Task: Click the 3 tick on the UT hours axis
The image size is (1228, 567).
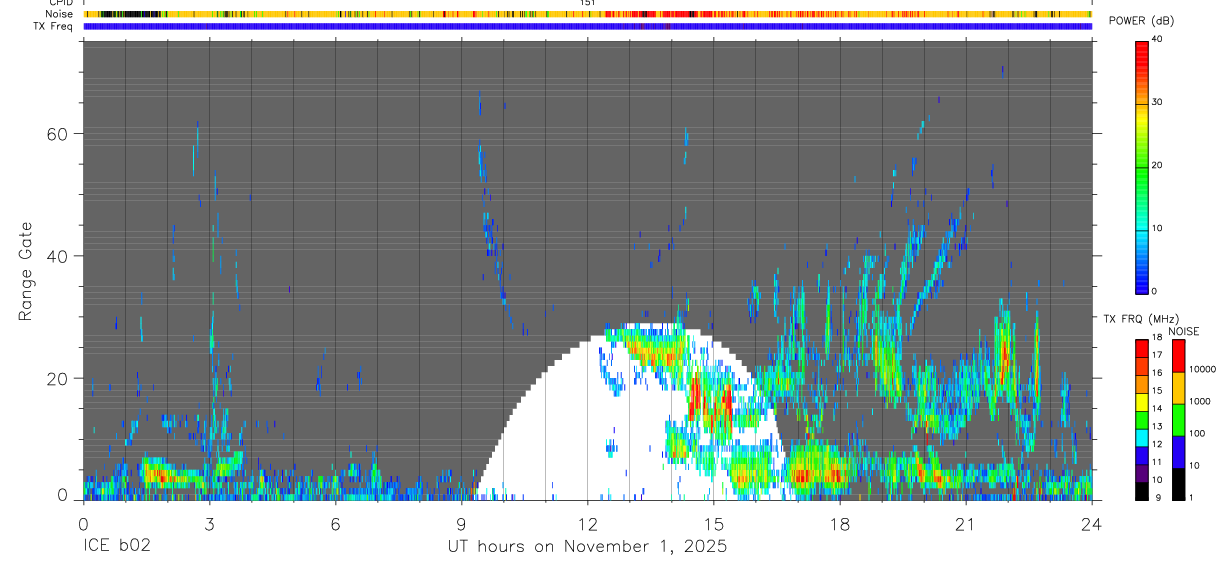Action: coord(209,523)
